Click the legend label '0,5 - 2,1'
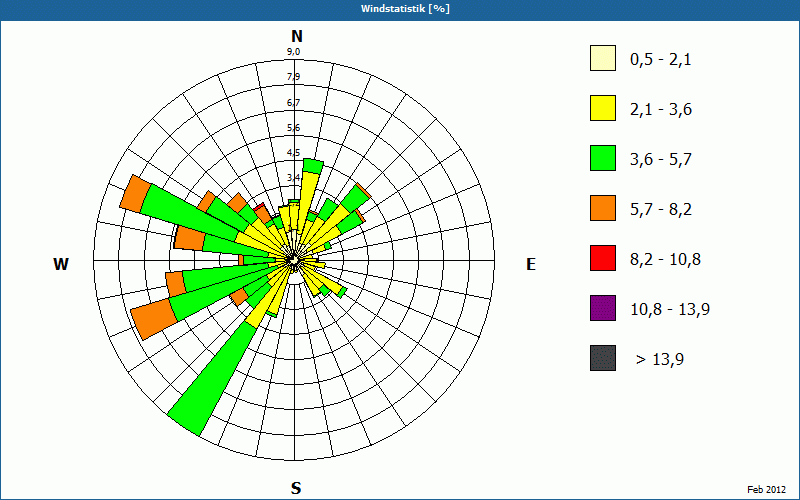Screen dimensions: 800x500 click(661, 60)
